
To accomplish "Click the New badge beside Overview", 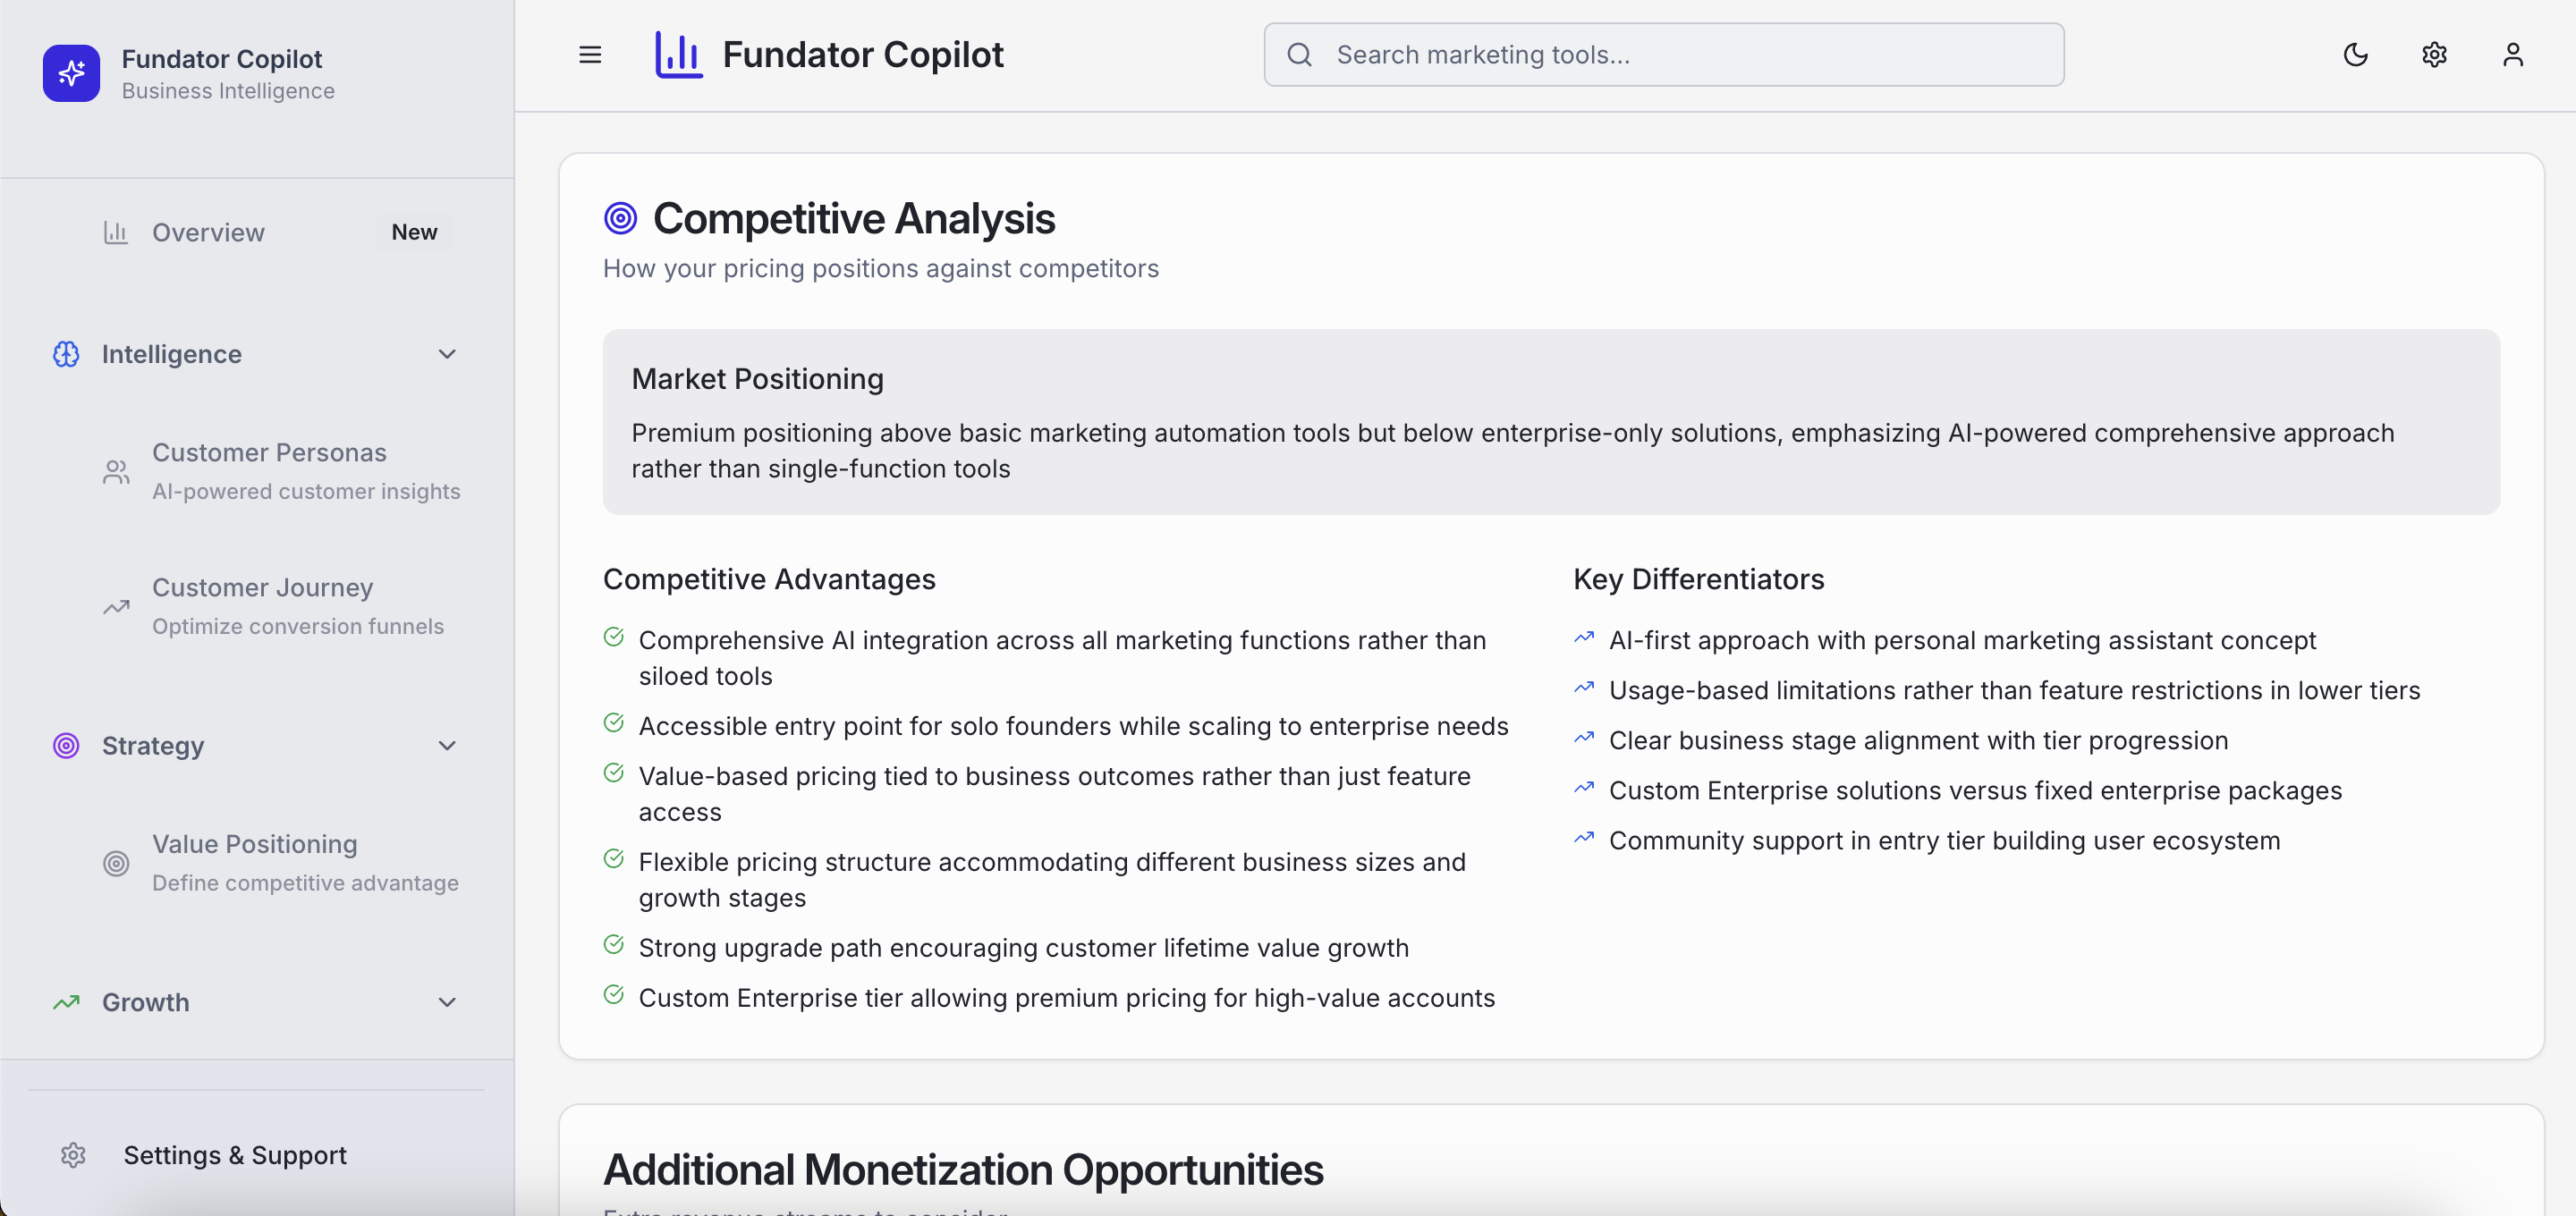I will pyautogui.click(x=414, y=232).
